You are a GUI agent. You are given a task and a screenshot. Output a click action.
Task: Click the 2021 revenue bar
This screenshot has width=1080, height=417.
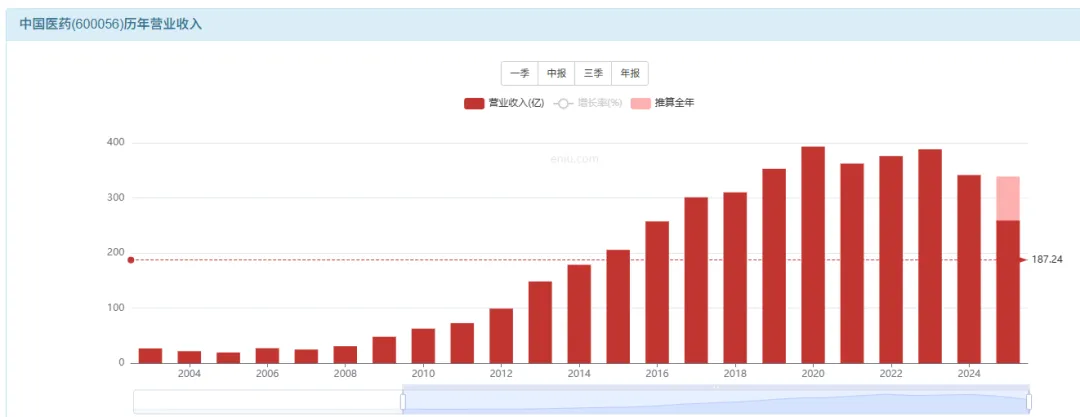coord(852,263)
